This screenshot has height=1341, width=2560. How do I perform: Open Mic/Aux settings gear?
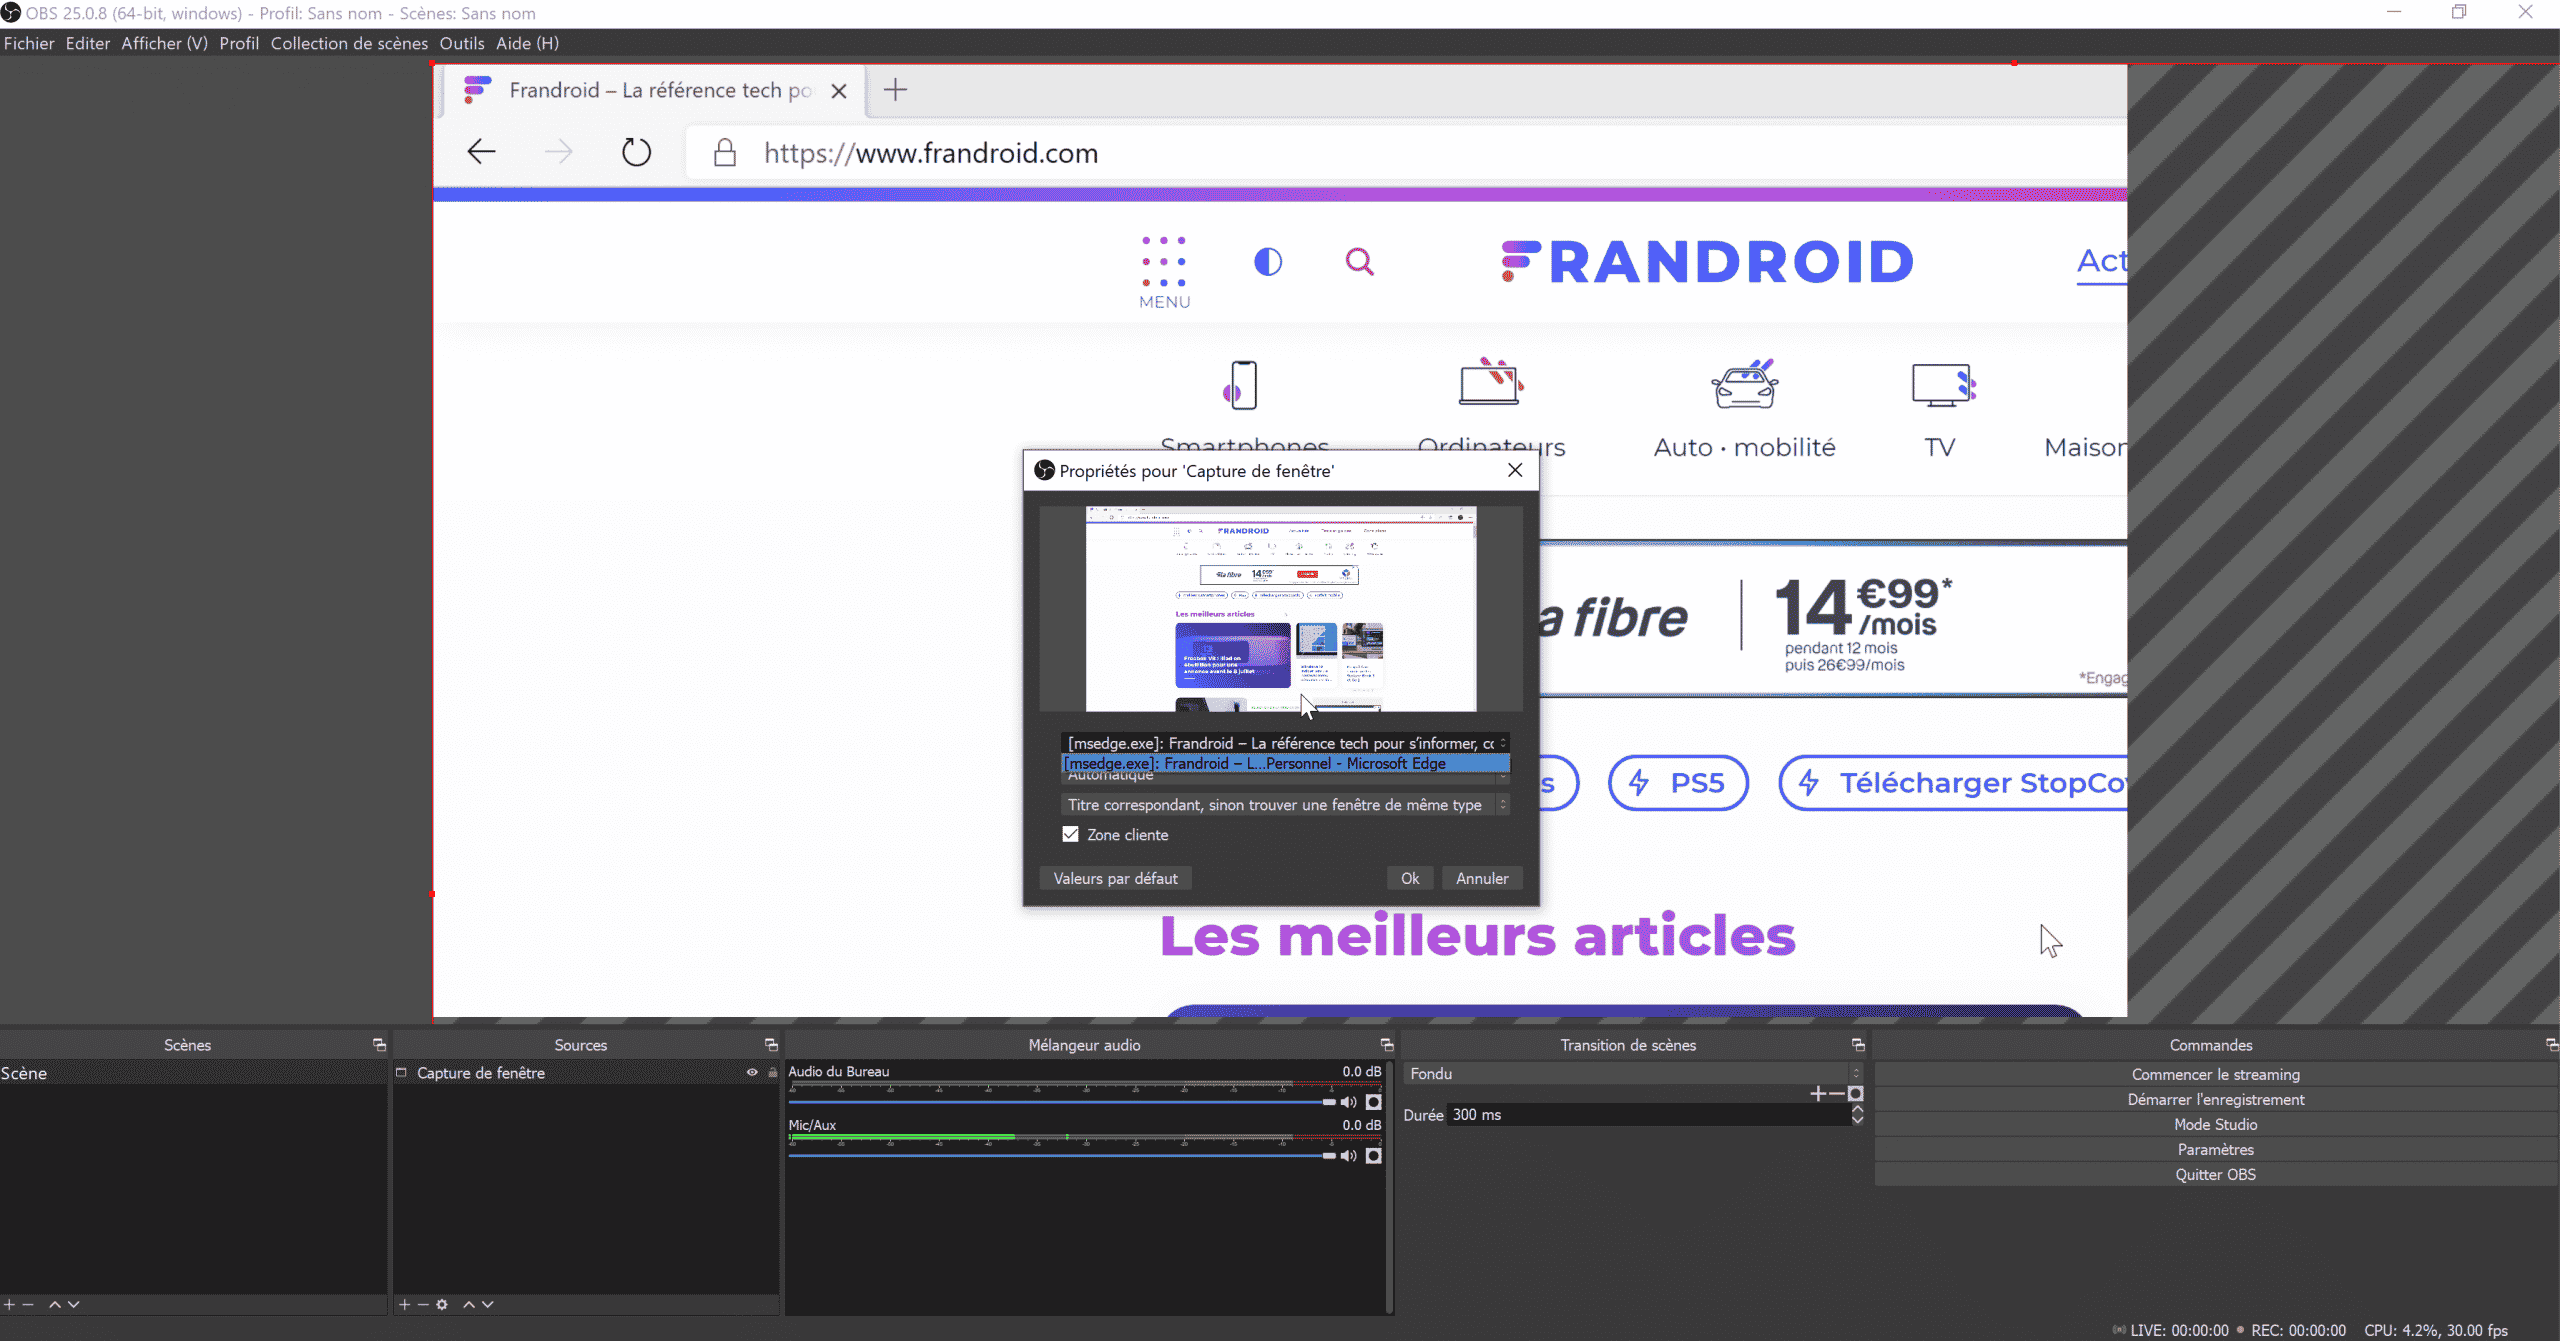coord(1374,1156)
